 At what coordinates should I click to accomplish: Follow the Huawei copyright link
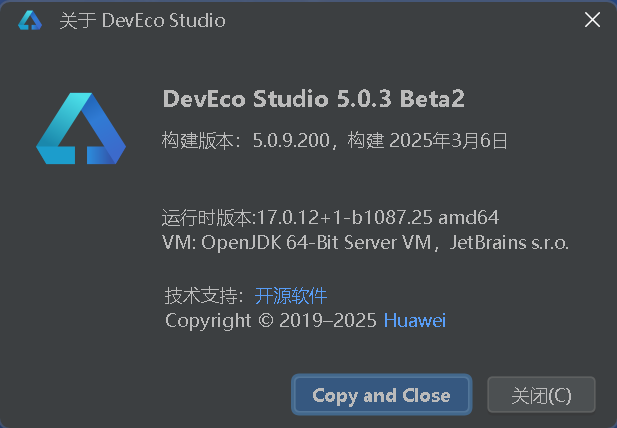coord(414,321)
